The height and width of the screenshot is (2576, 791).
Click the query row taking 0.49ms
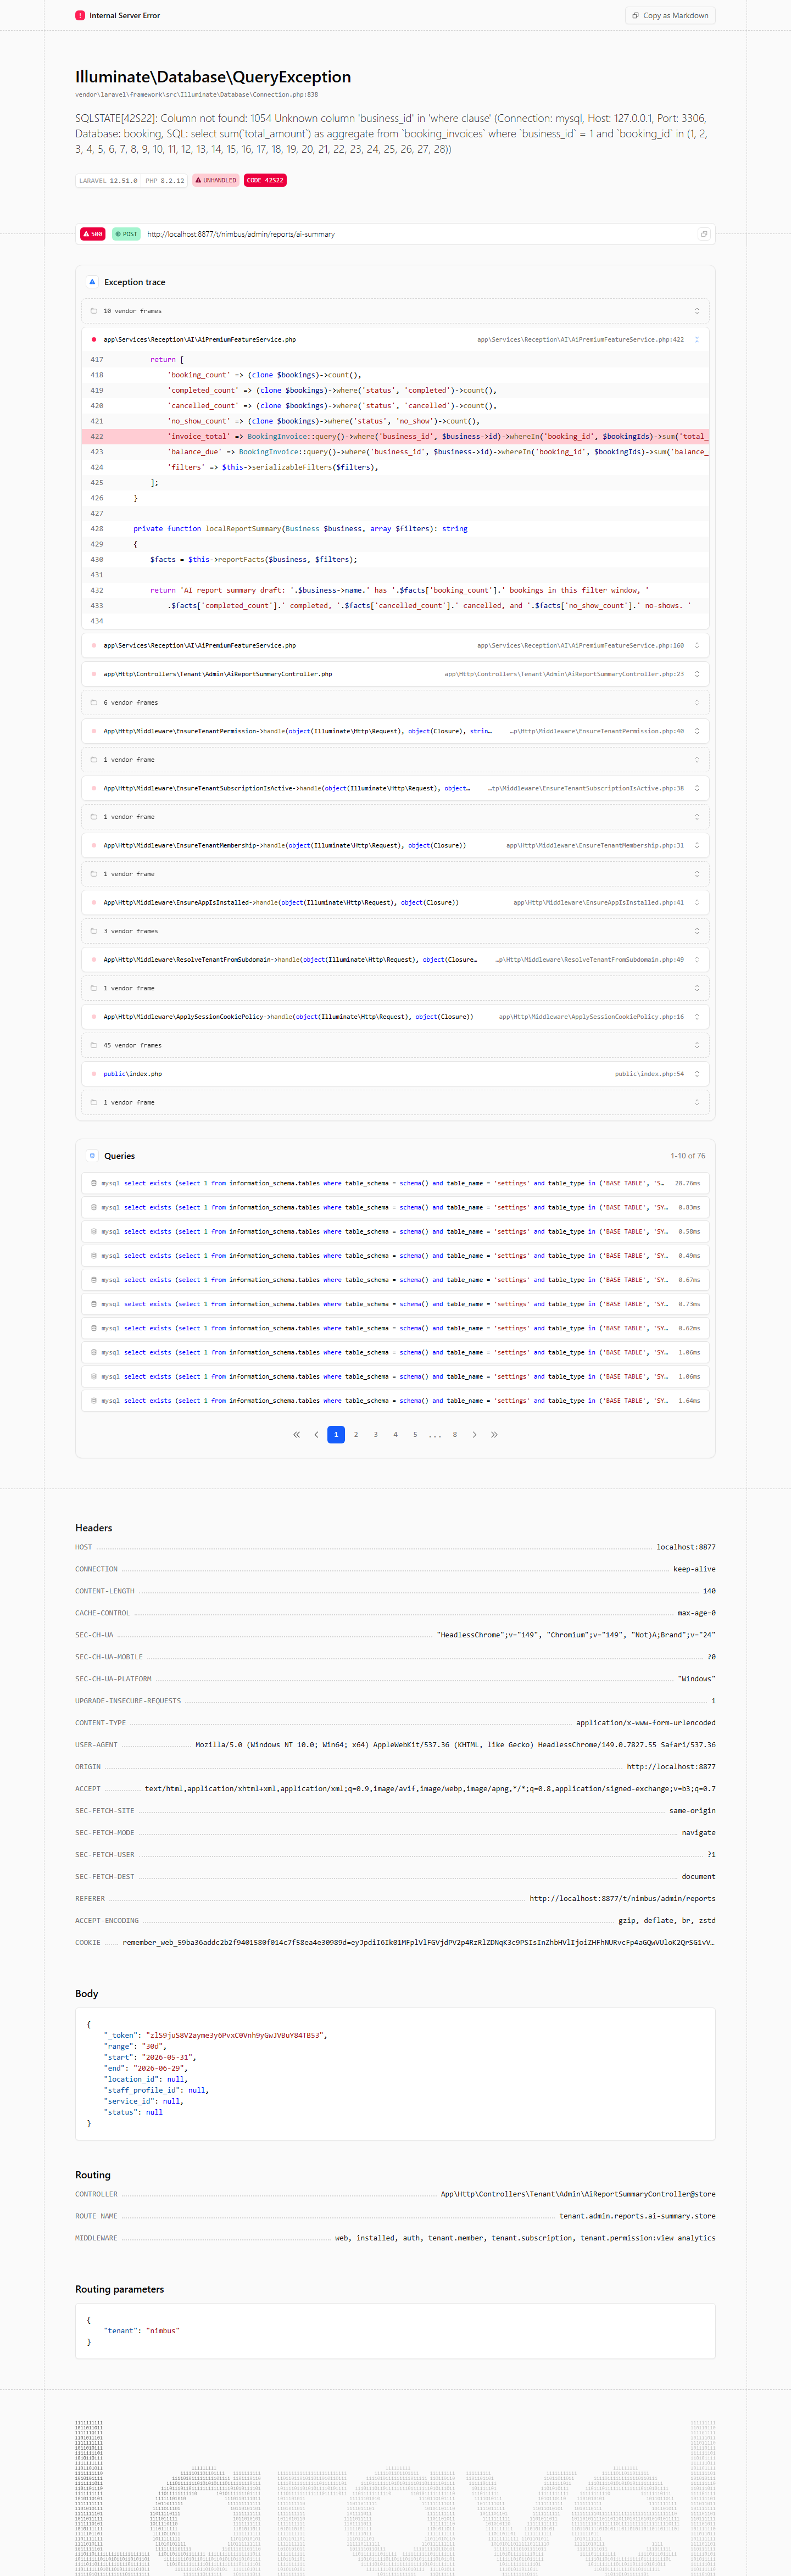coord(395,1255)
